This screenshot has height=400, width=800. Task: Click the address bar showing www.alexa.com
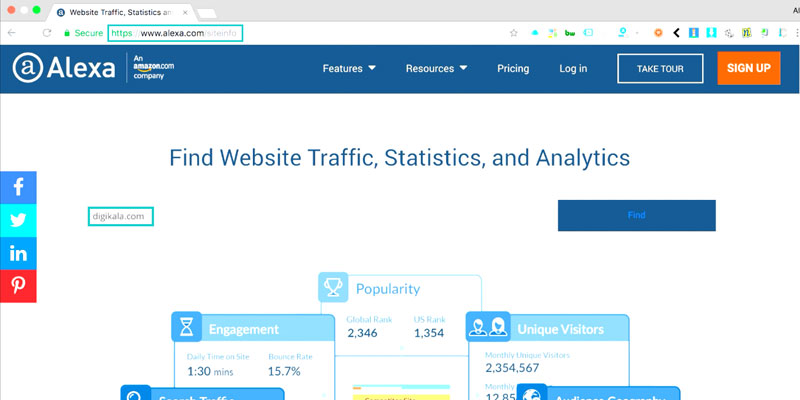click(175, 33)
